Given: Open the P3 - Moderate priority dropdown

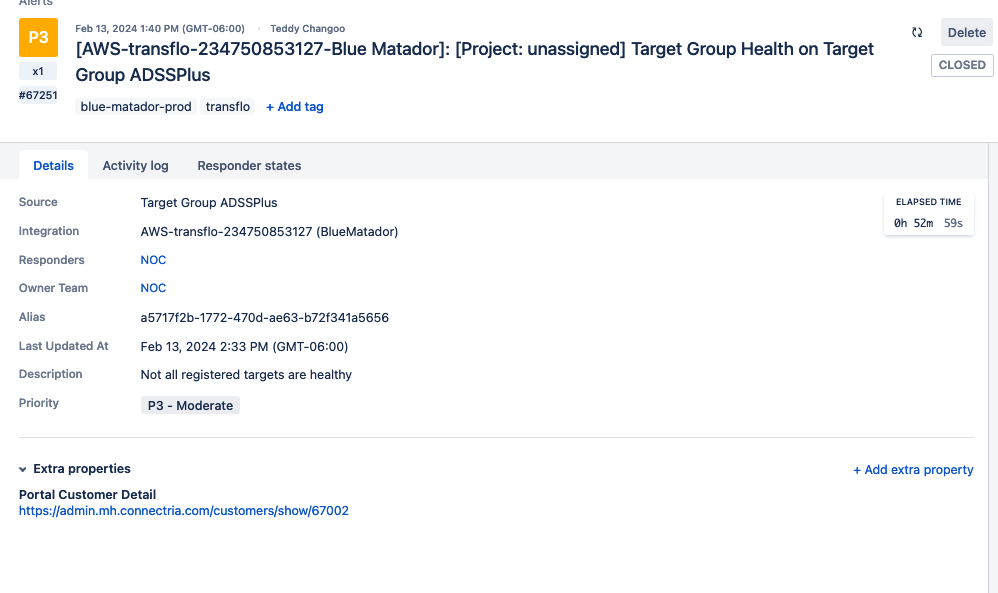Looking at the screenshot, I should (x=190, y=405).
